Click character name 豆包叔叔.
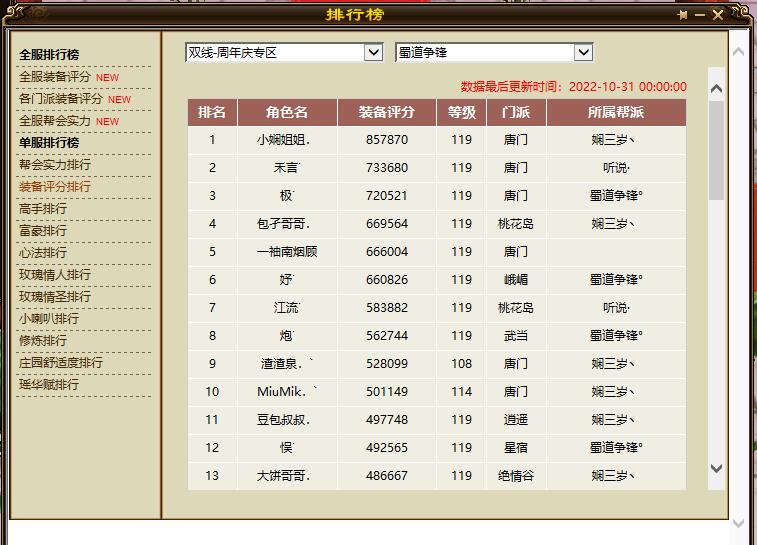Image resolution: width=757 pixels, height=545 pixels. click(283, 420)
